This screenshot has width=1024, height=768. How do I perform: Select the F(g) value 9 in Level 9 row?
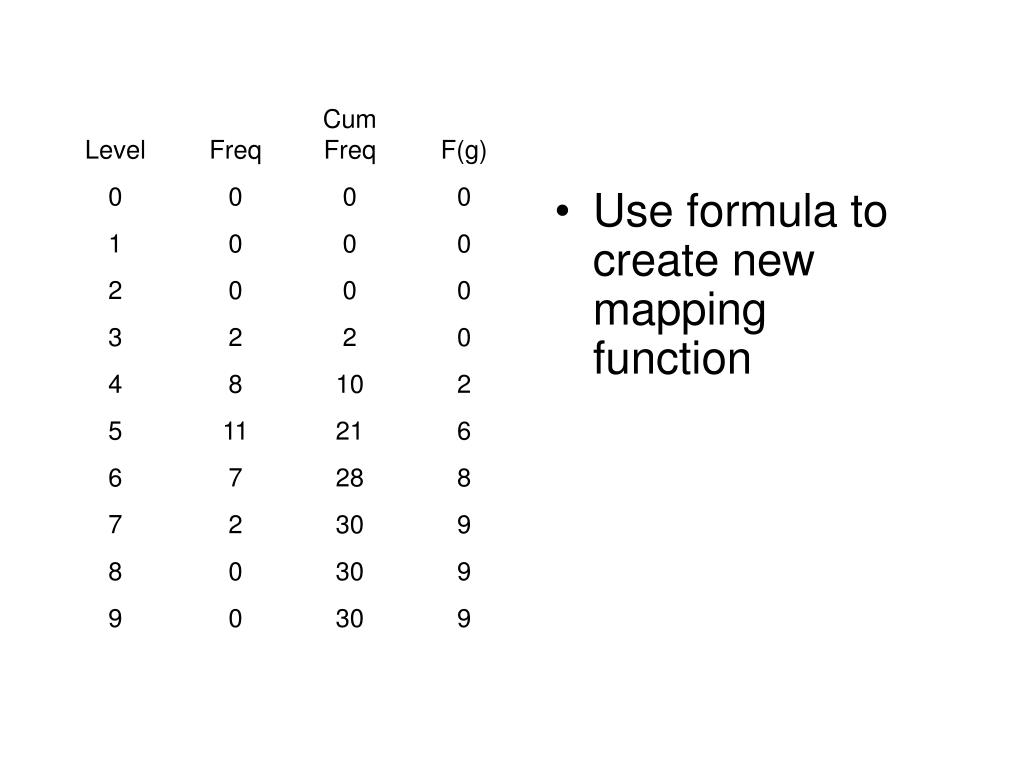[x=464, y=620]
